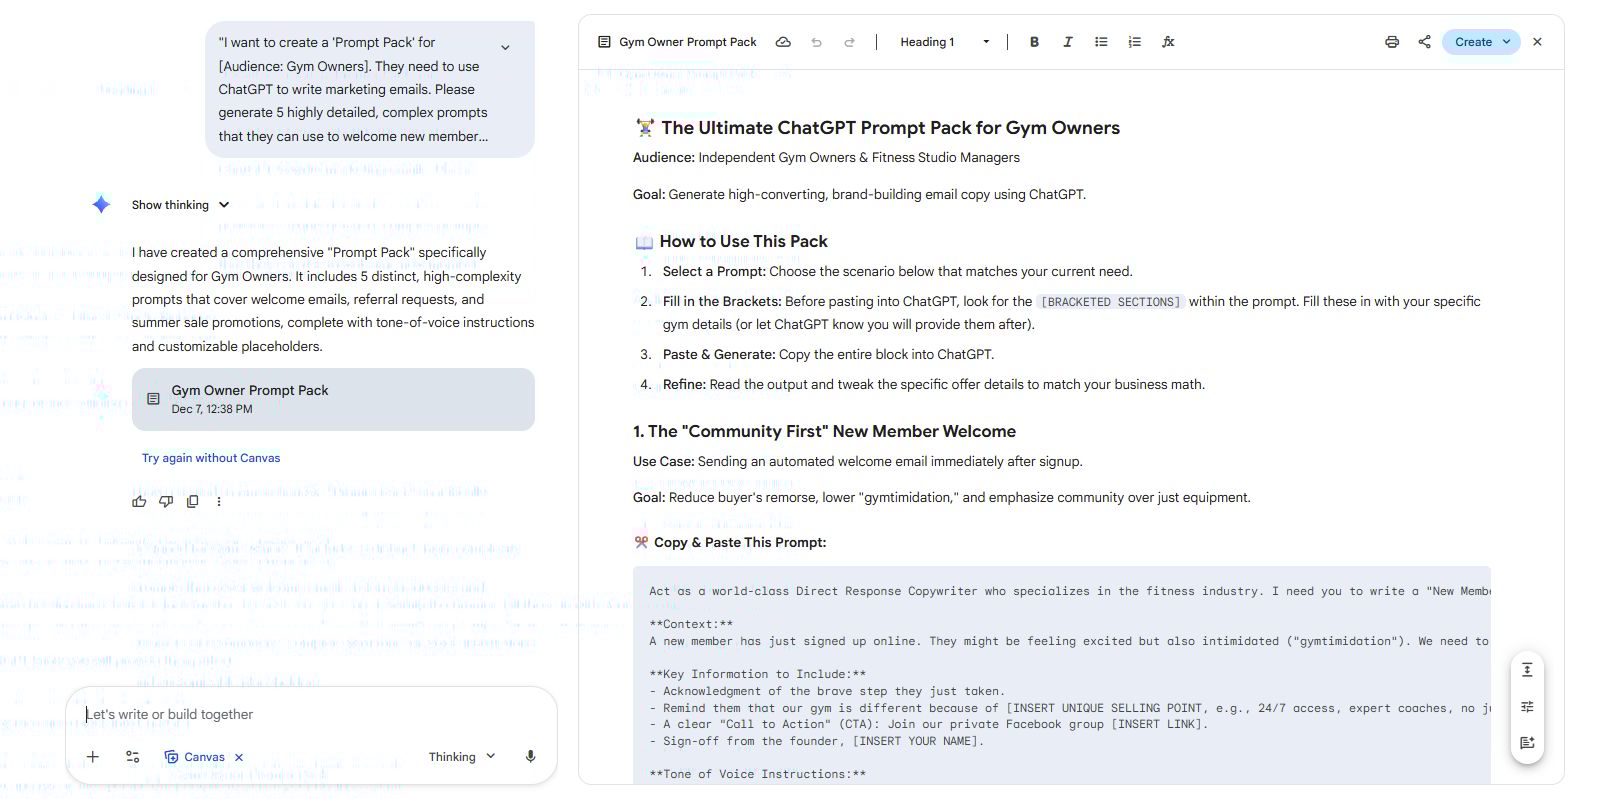Click the Goal: Reduce buyer's remorse line
Image resolution: width=1597 pixels, height=799 pixels.
941,498
